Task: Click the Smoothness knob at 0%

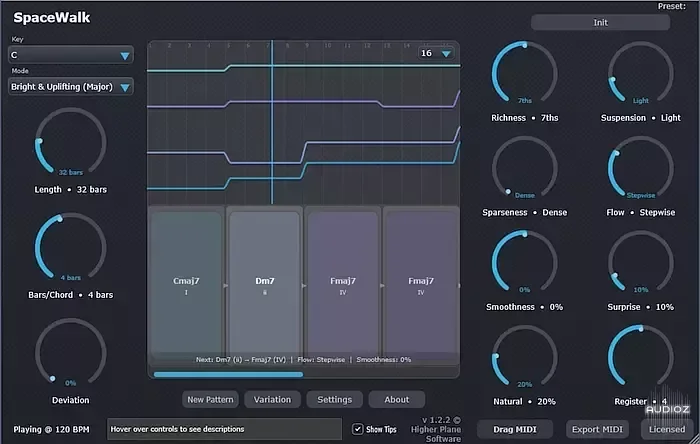Action: (x=525, y=263)
